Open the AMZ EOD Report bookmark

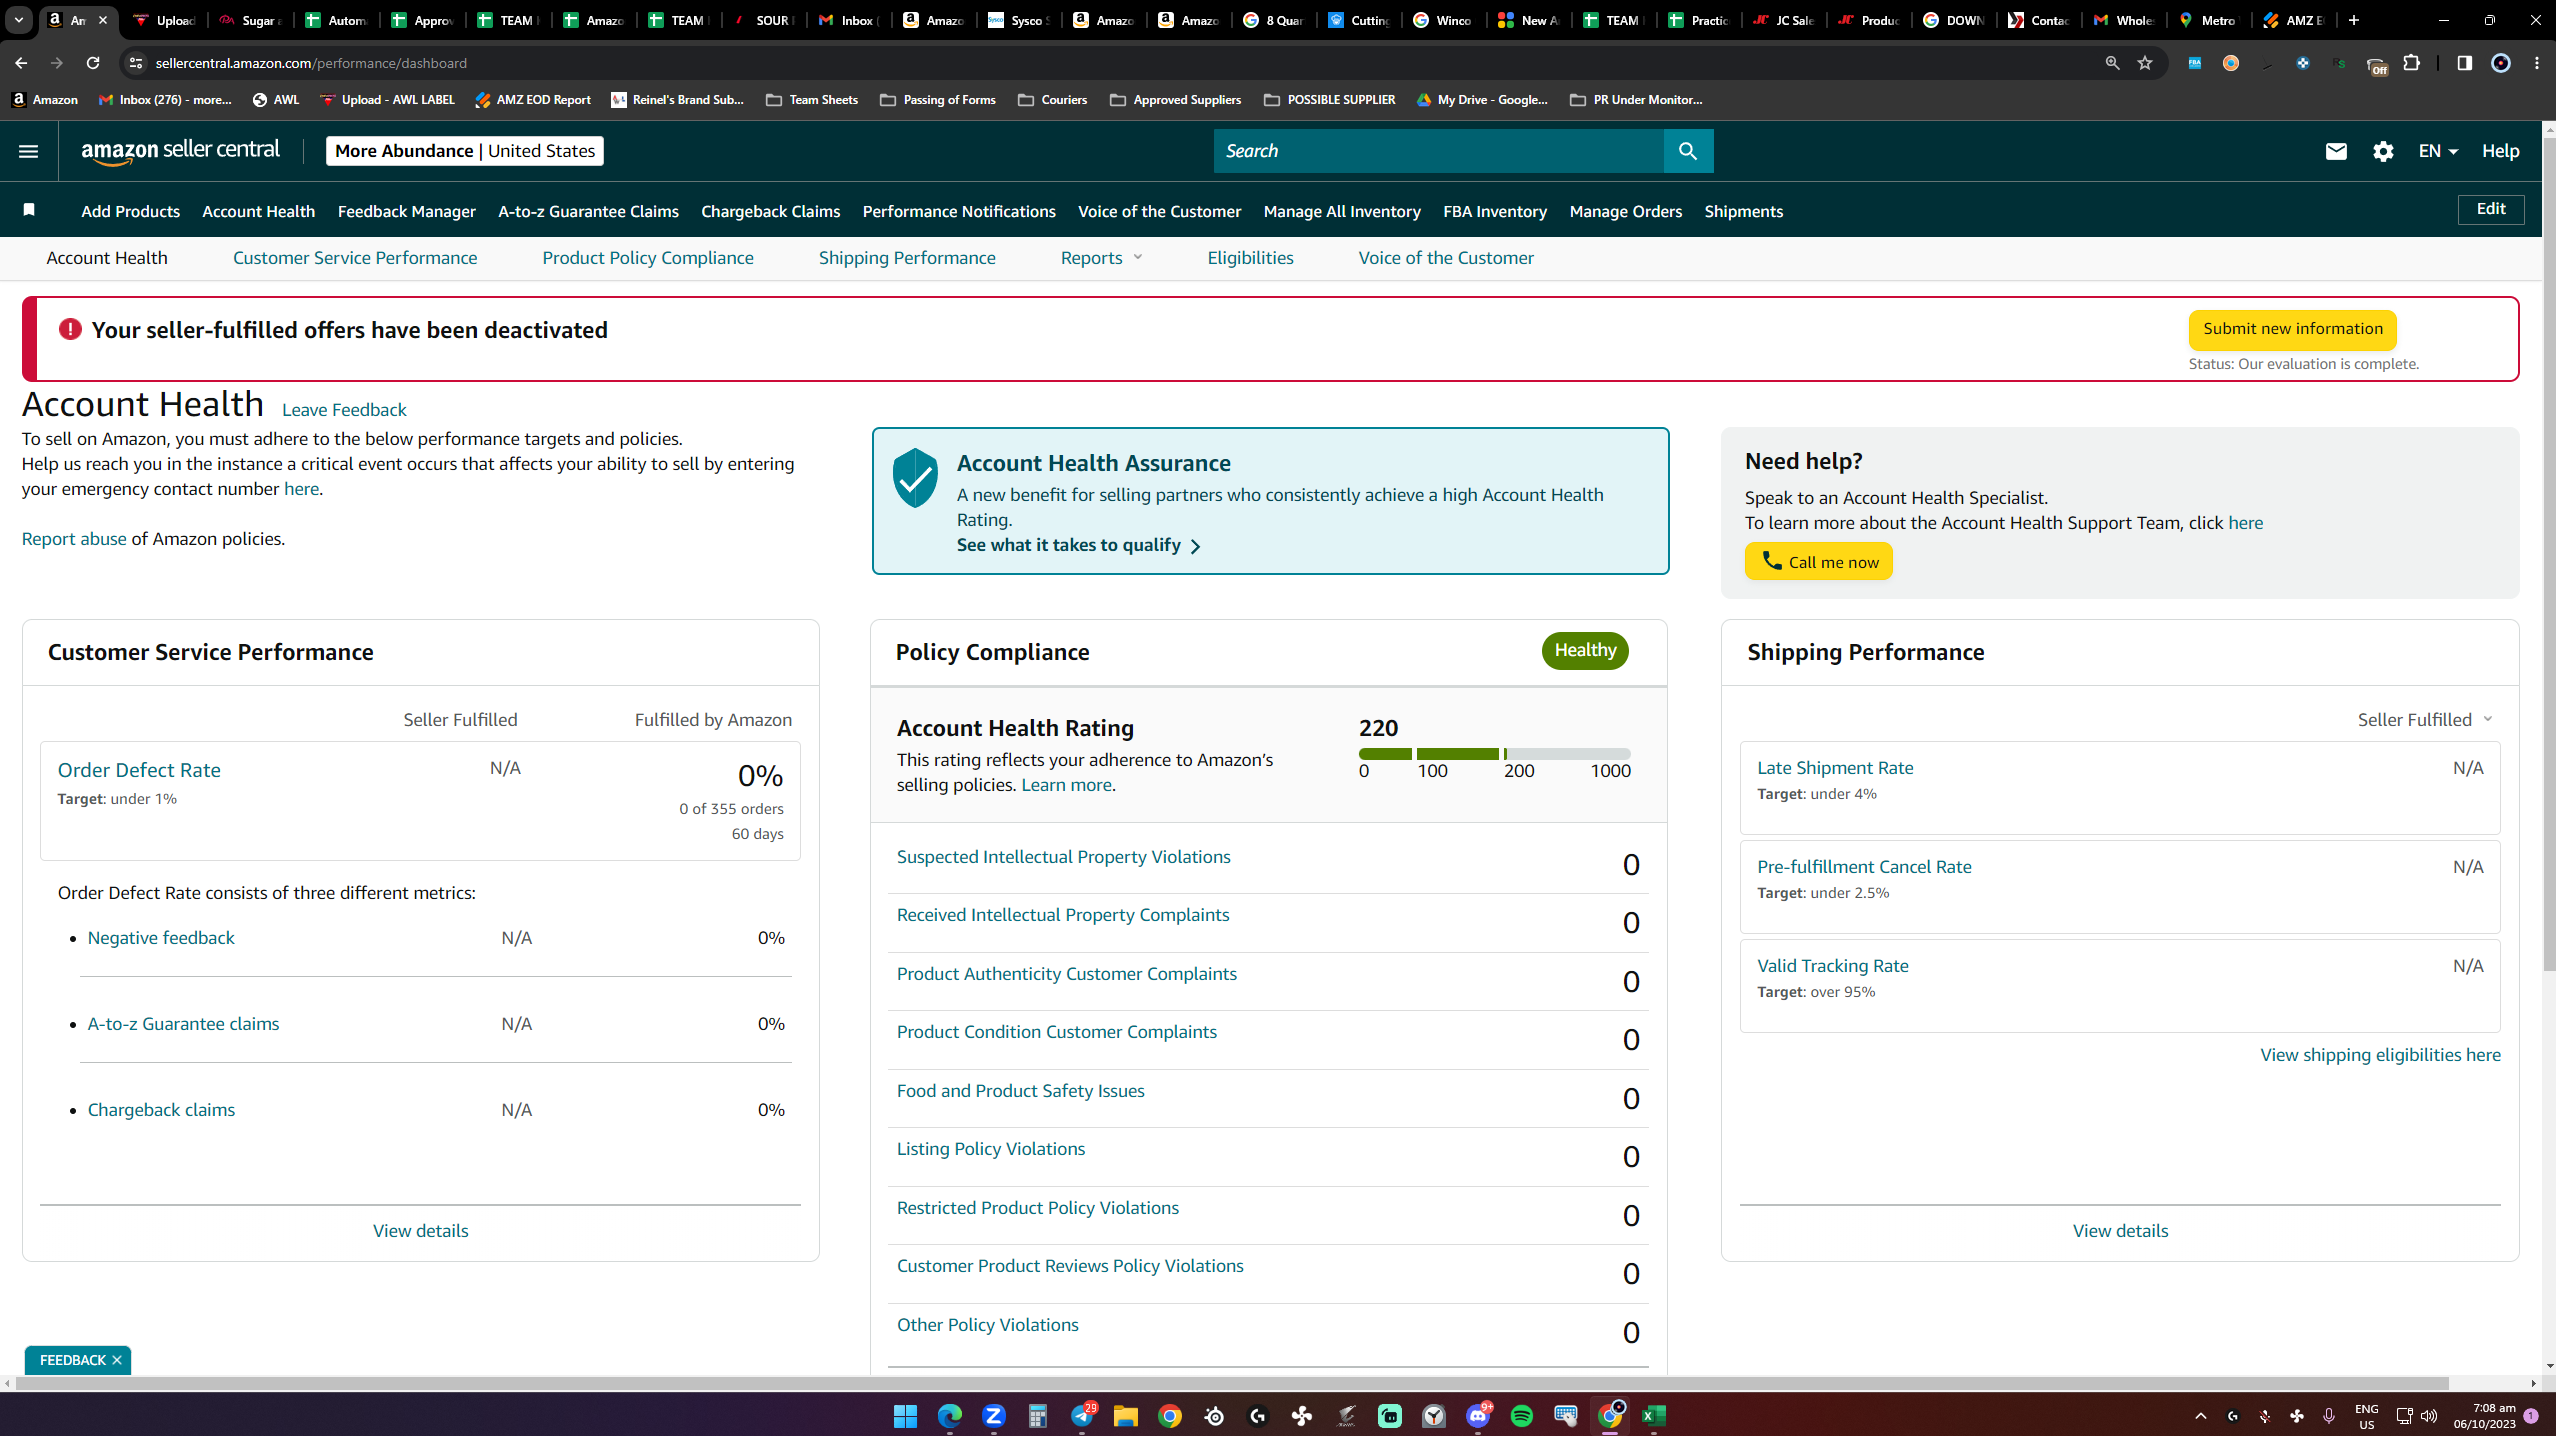(x=533, y=100)
